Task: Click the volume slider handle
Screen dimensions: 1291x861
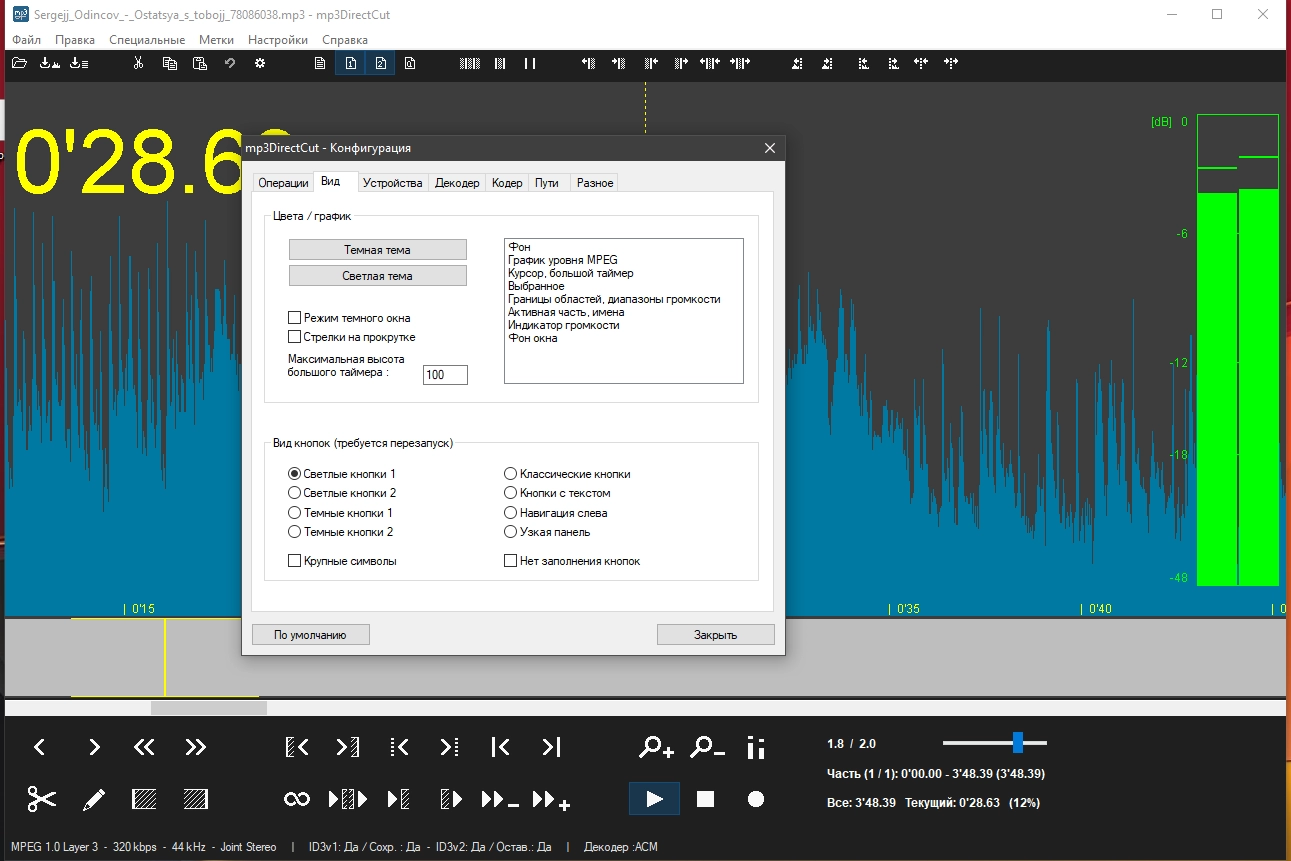Action: pos(1017,742)
